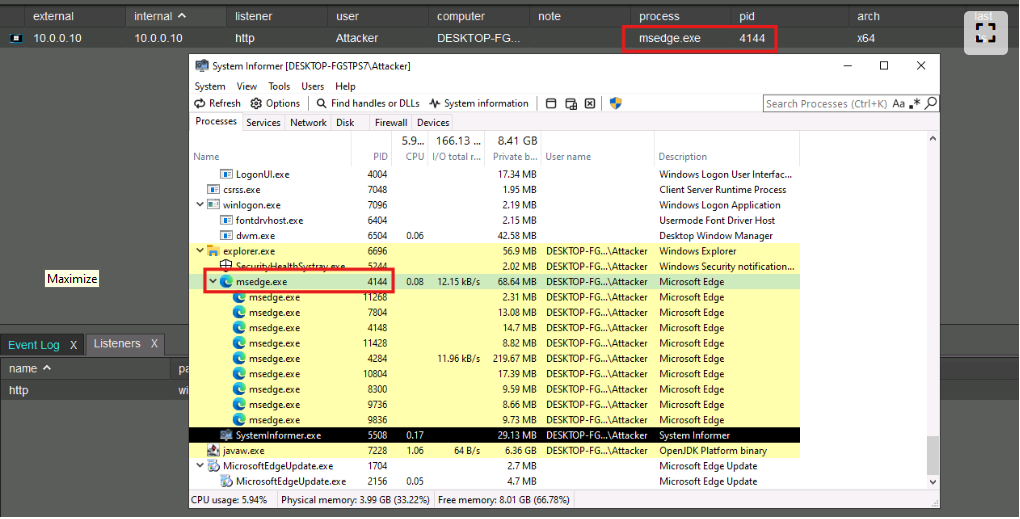
Task: Open System information graph window
Action: 478,103
